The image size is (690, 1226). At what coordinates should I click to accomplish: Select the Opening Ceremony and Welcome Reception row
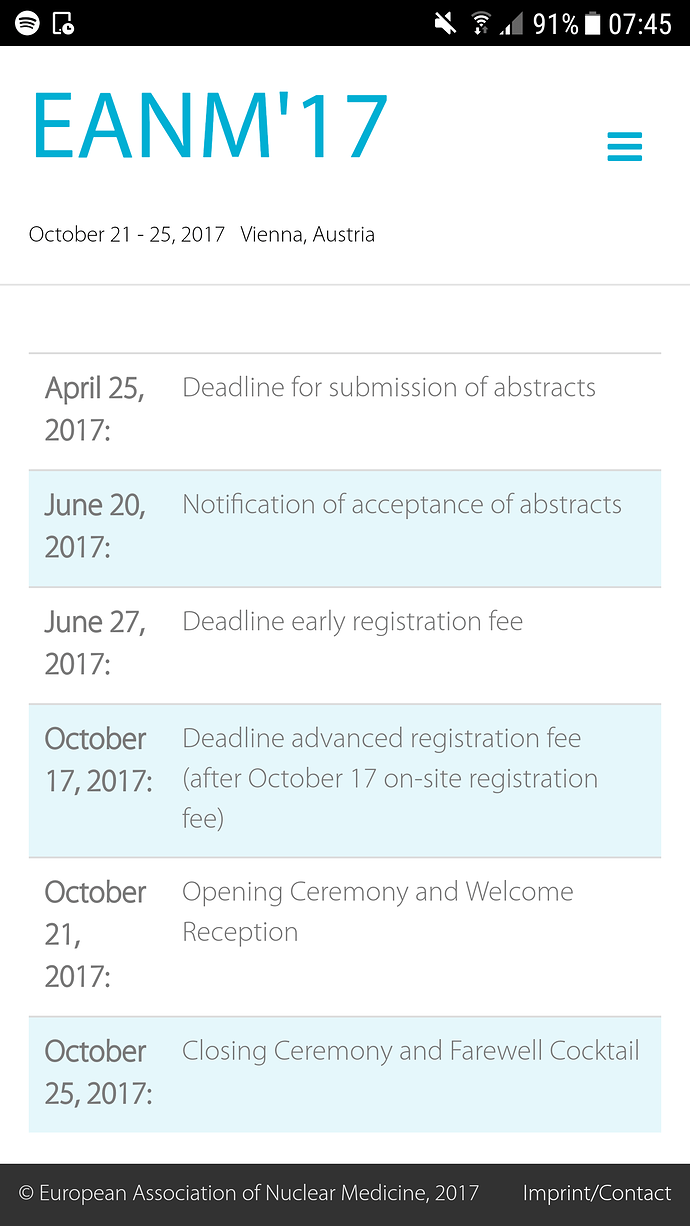(x=345, y=936)
